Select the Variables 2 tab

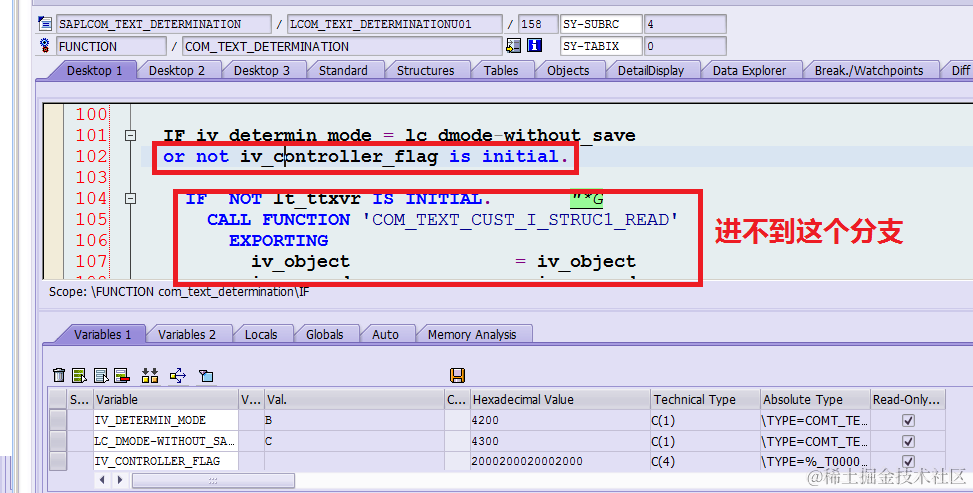187,334
